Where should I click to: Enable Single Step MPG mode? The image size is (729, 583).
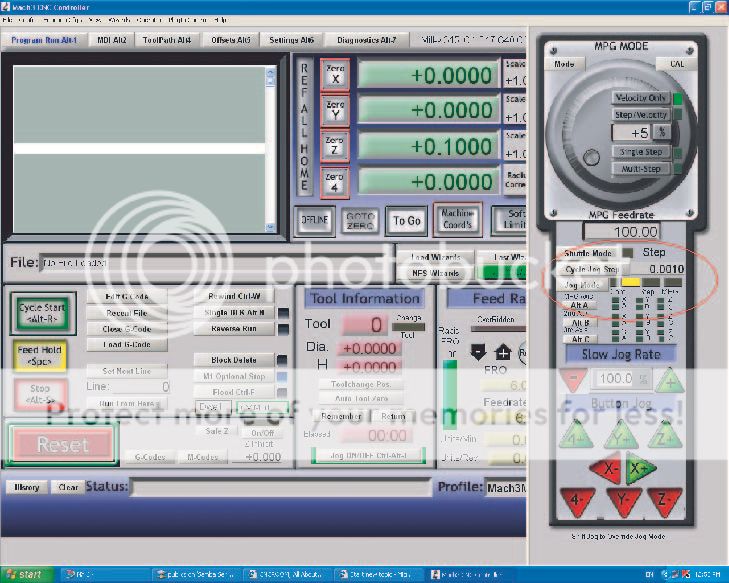pos(641,152)
